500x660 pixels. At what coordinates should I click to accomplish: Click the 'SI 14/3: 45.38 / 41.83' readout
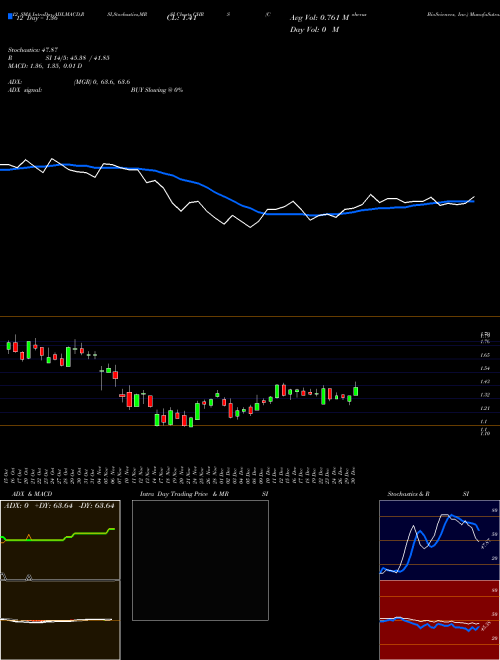[x=78, y=58]
